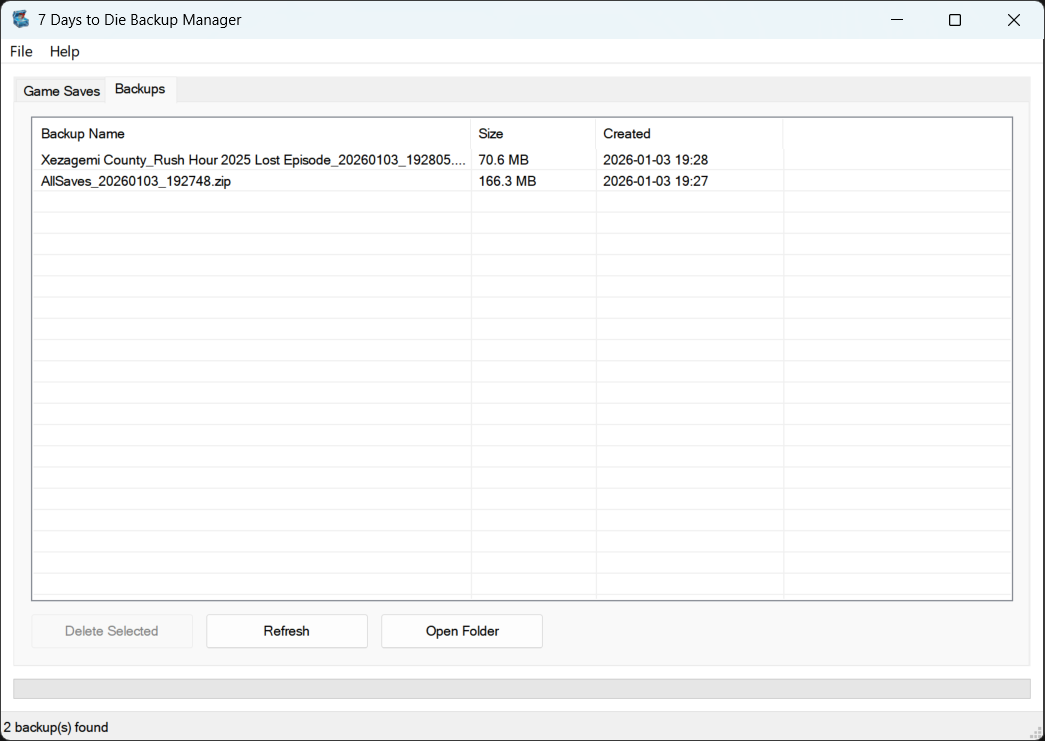Viewport: 1045px width, 741px height.
Task: Select the Backups tab
Action: pos(140,89)
